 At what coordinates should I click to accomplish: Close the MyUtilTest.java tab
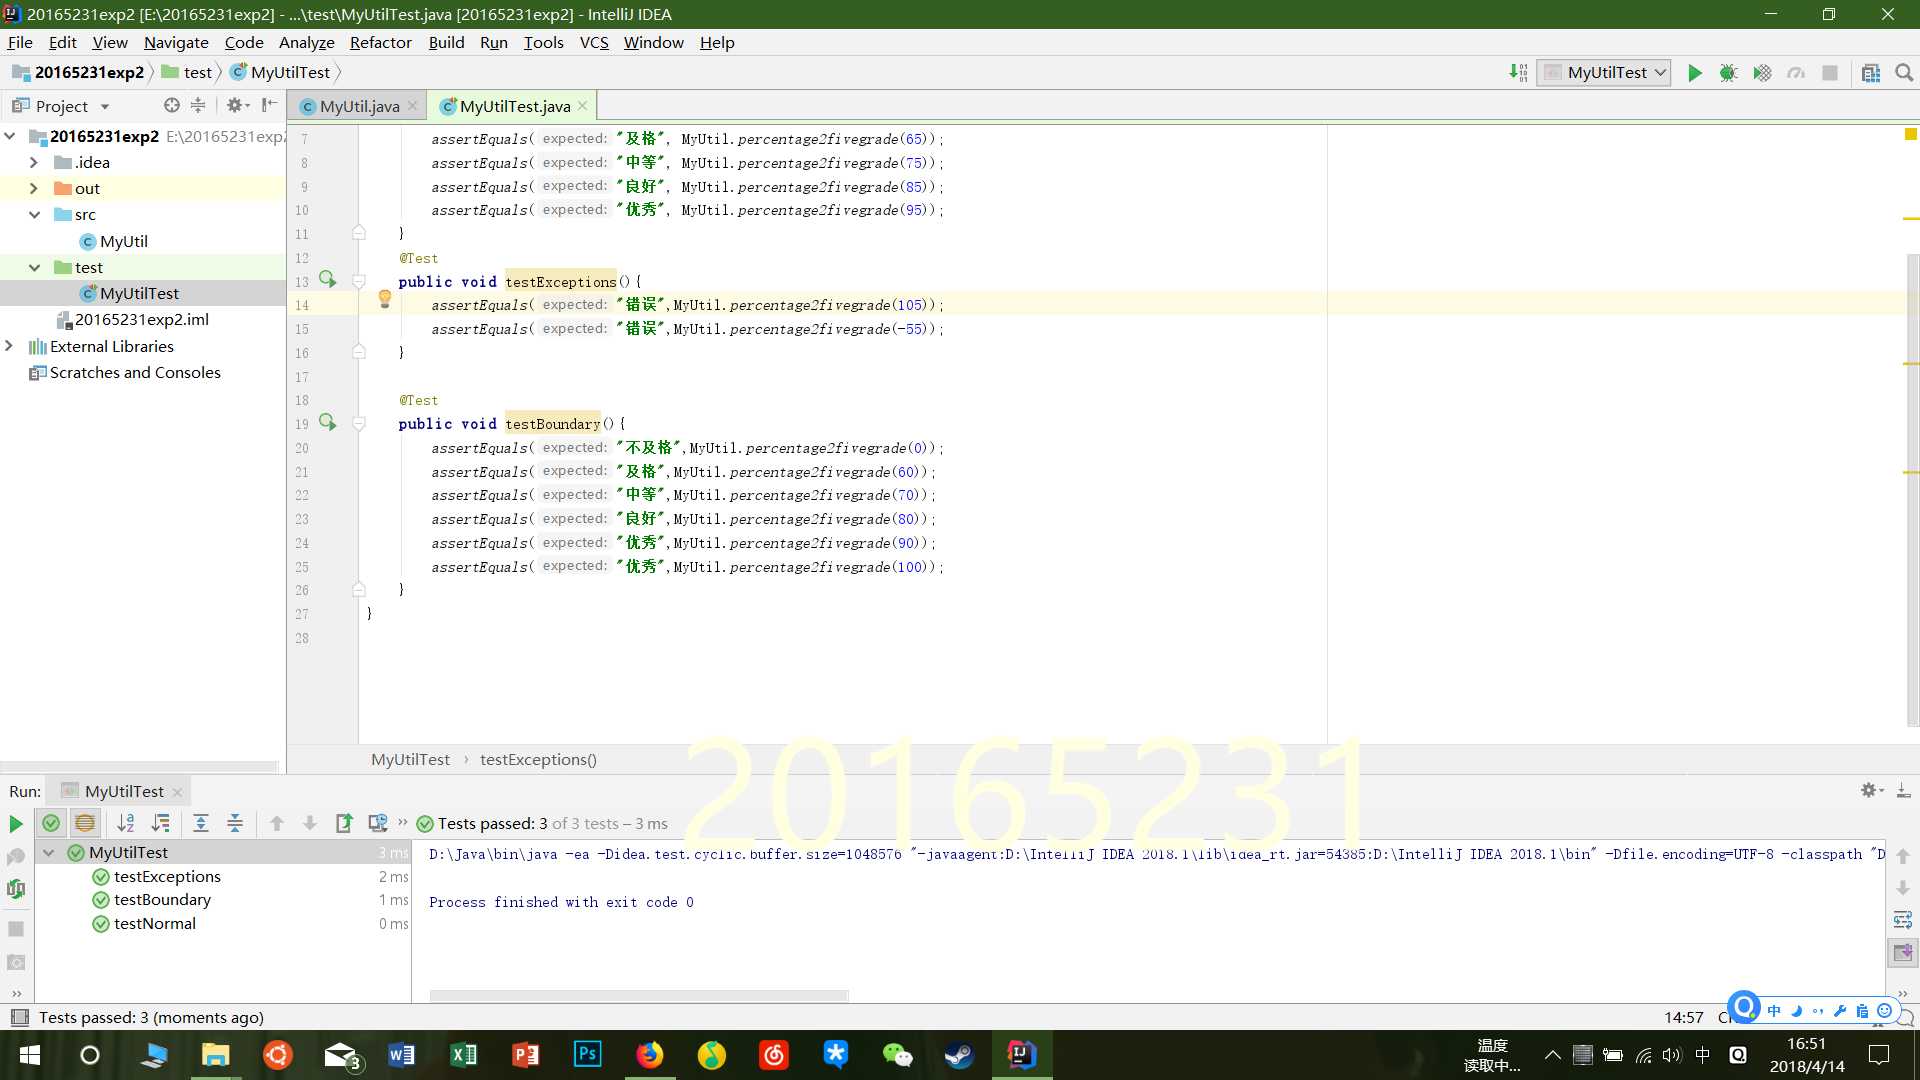(x=583, y=106)
